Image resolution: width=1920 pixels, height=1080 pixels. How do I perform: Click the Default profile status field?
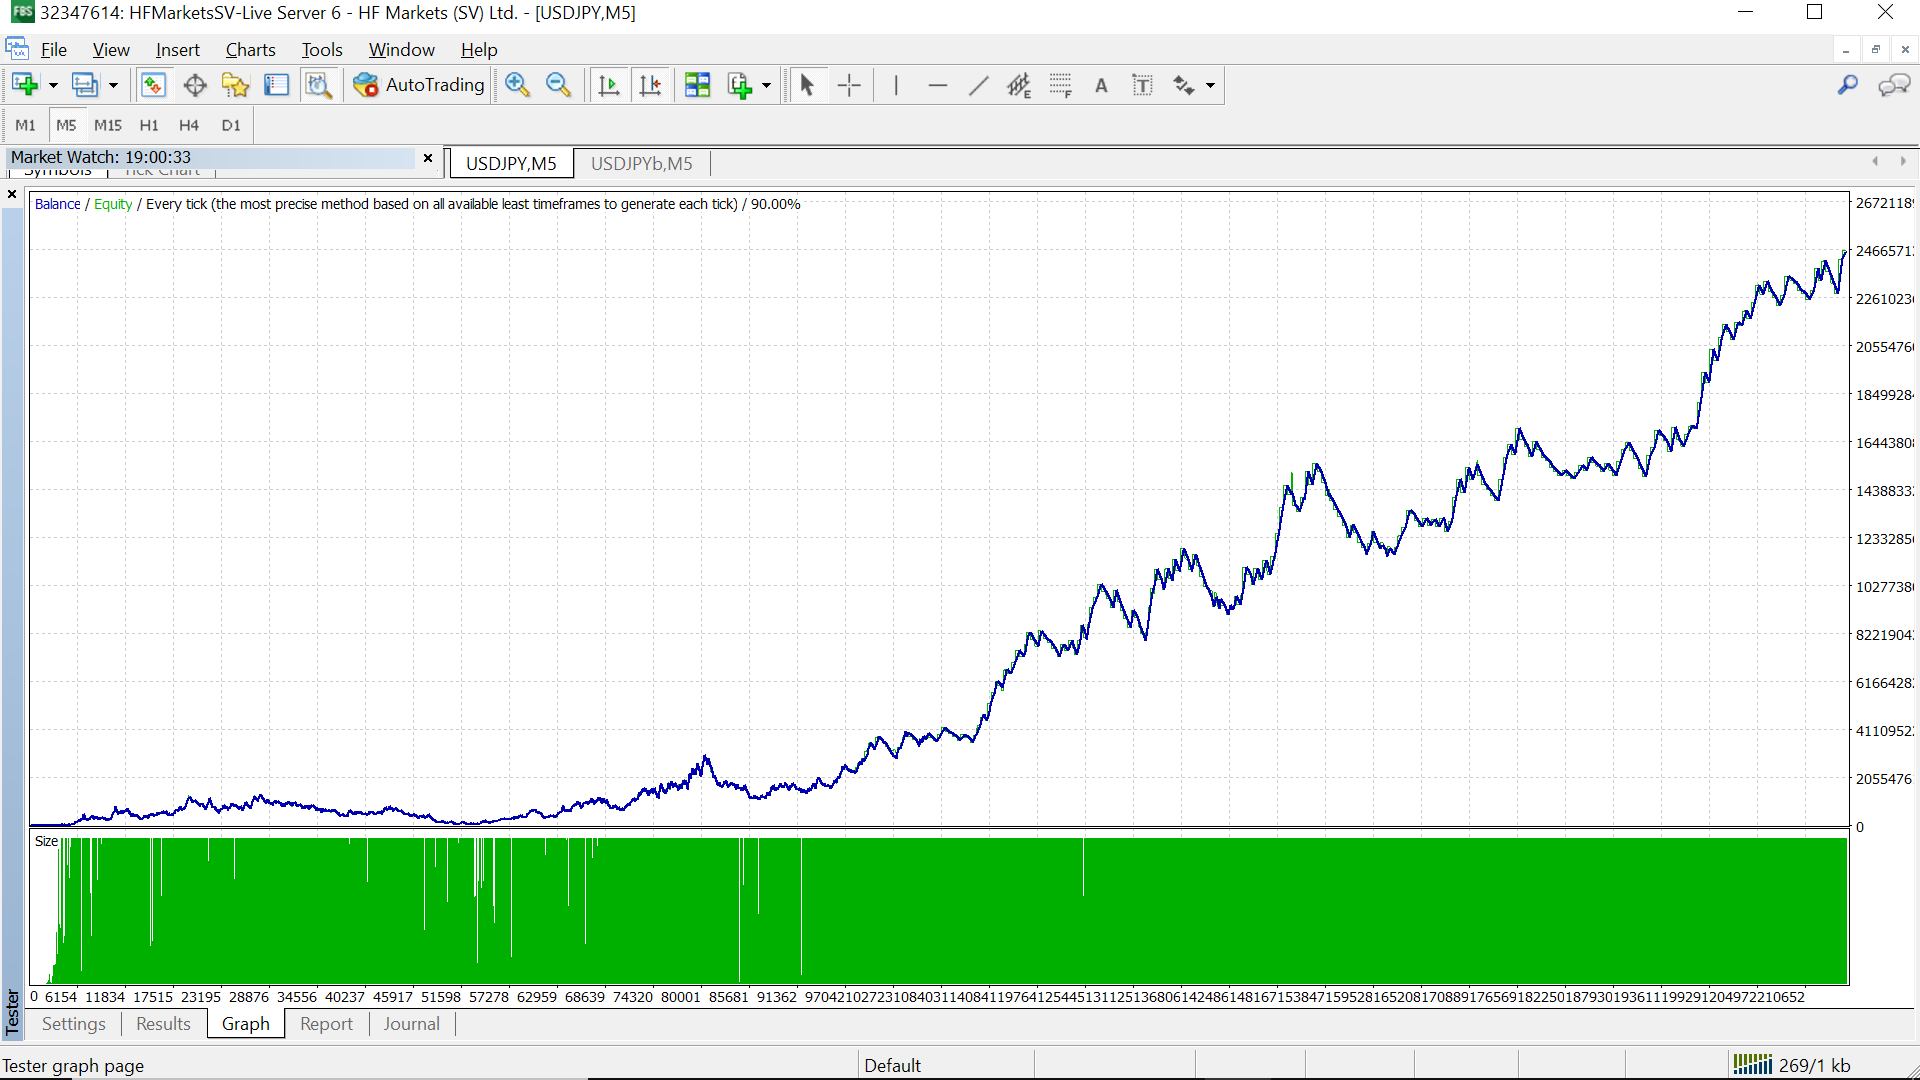pos(945,1065)
